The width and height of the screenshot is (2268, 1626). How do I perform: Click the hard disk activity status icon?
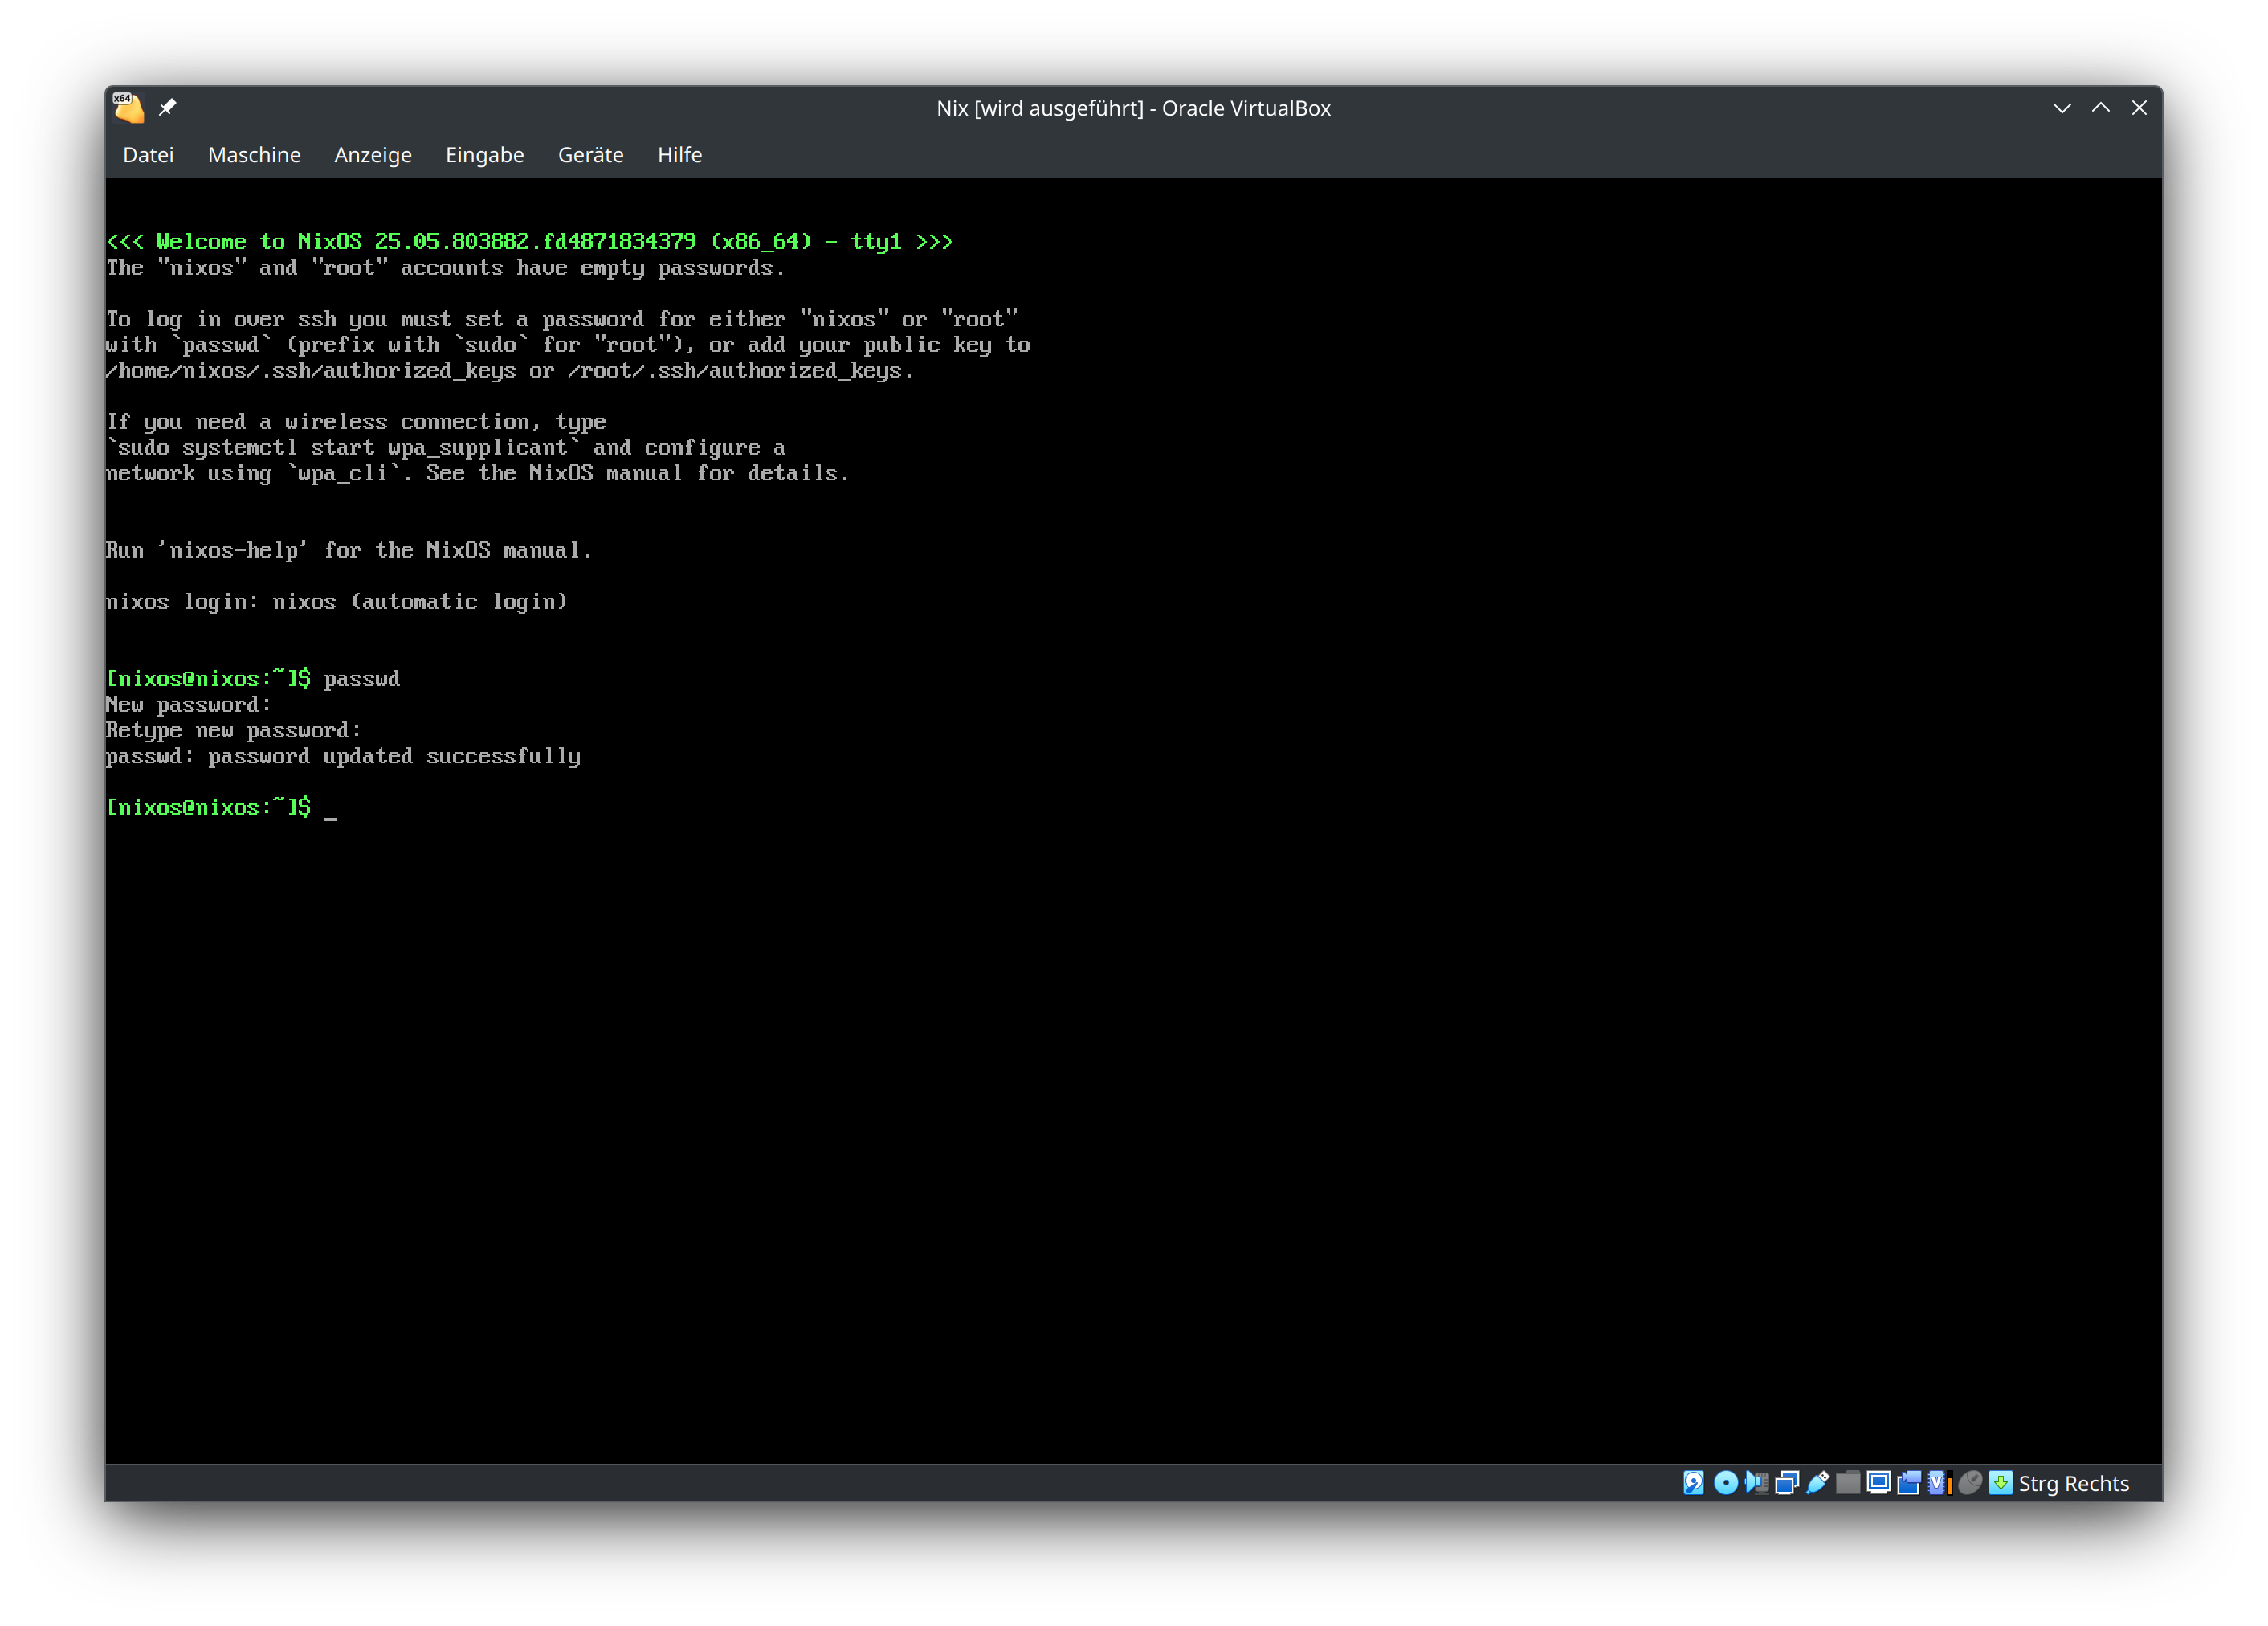pyautogui.click(x=1694, y=1483)
